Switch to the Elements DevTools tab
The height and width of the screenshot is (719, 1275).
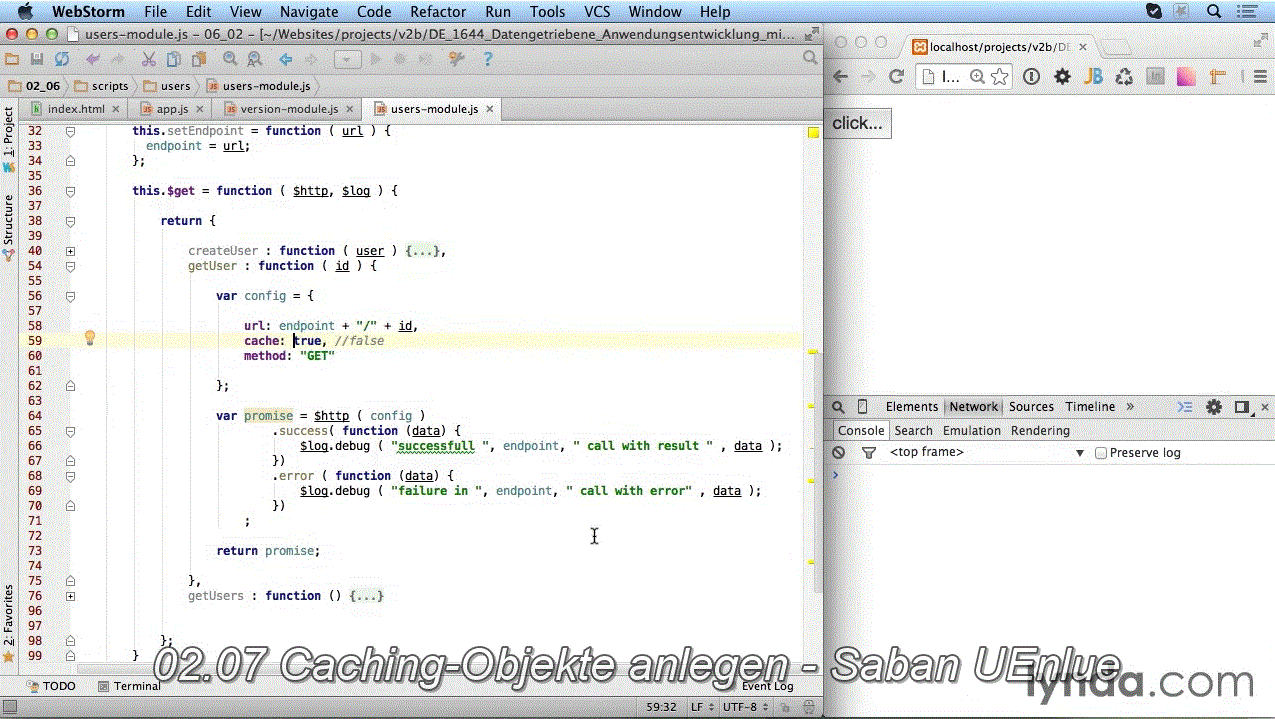point(912,407)
